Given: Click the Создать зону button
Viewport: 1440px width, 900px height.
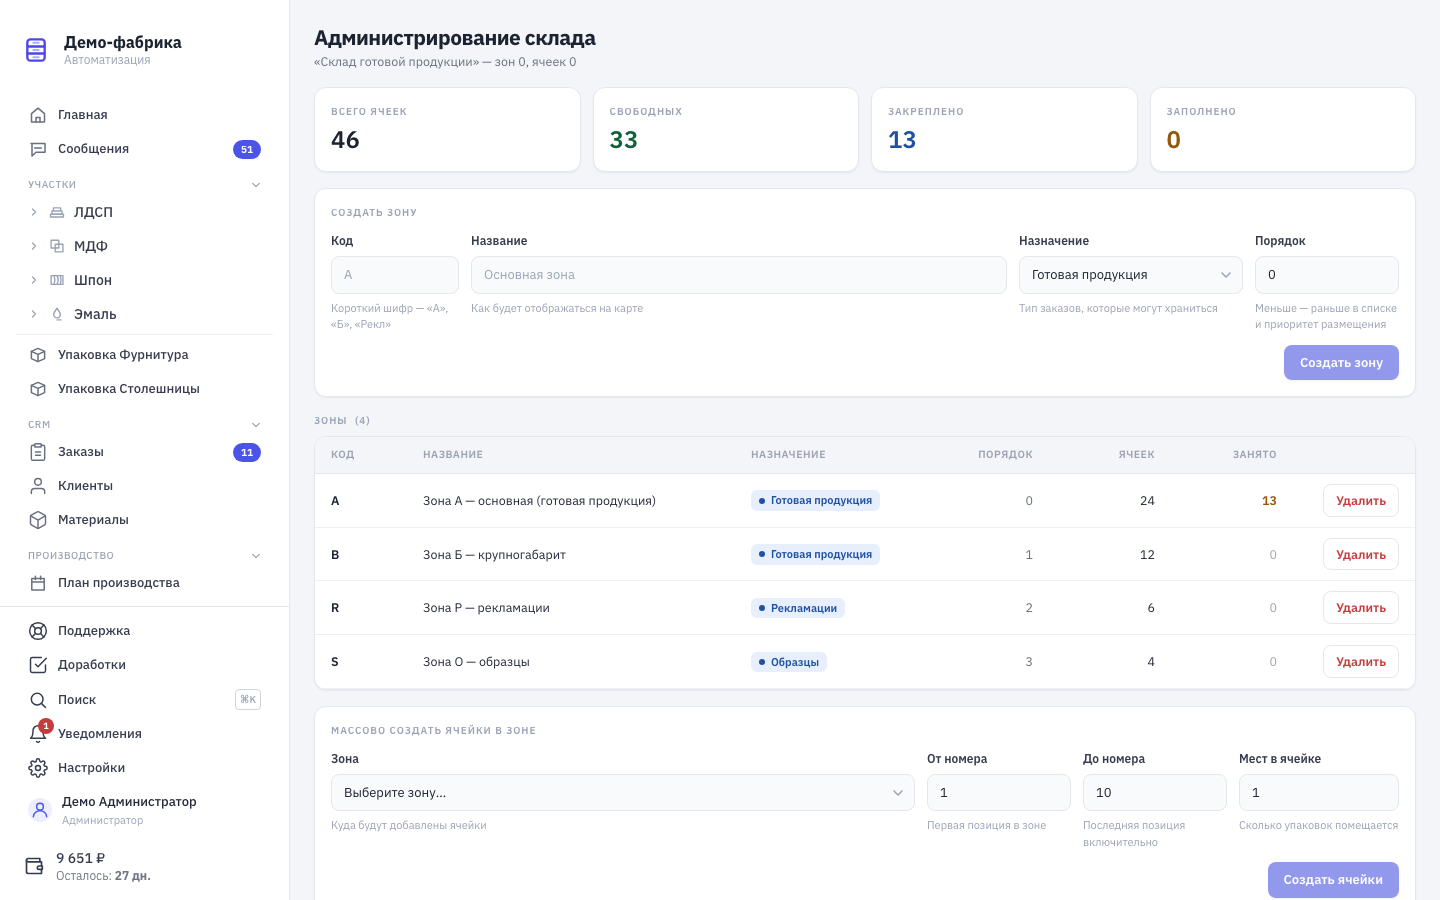Looking at the screenshot, I should pos(1341,363).
